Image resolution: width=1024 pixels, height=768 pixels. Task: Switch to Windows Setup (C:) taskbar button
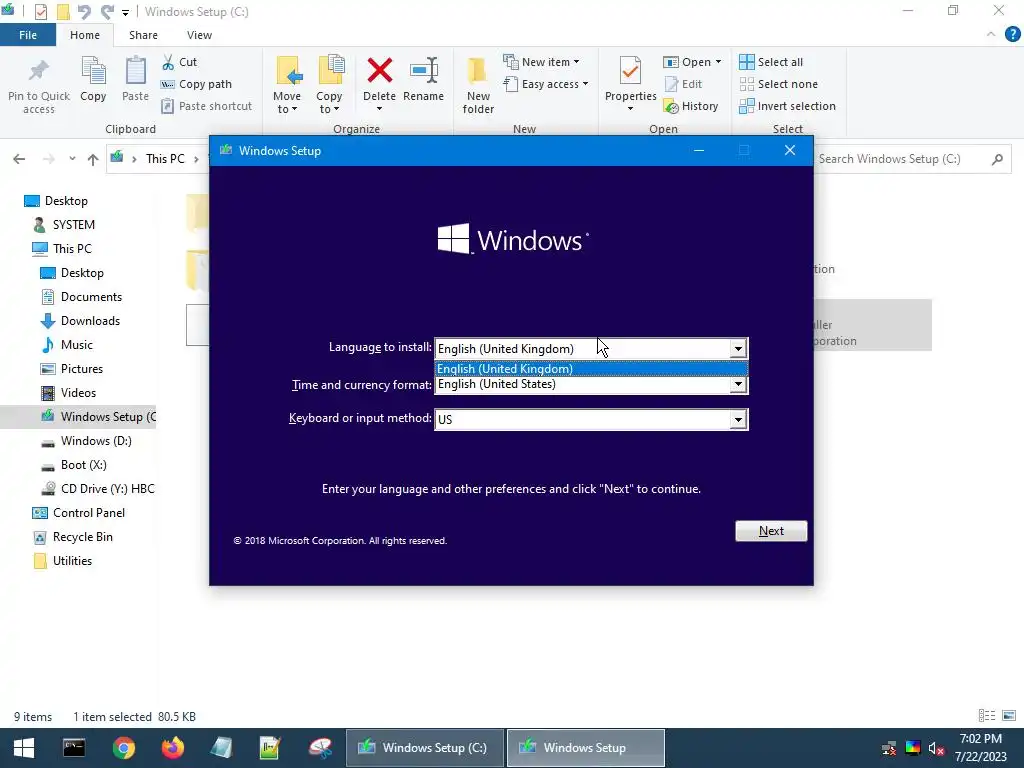[425, 748]
